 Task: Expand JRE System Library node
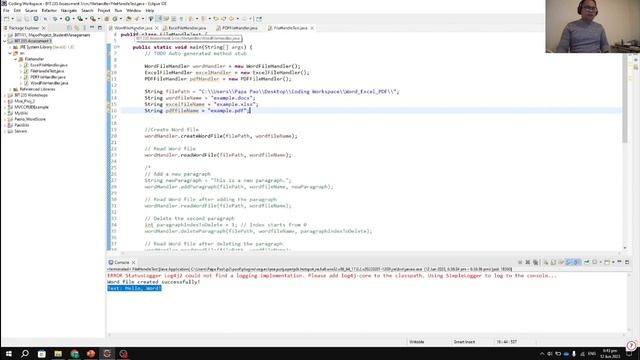tap(11, 47)
